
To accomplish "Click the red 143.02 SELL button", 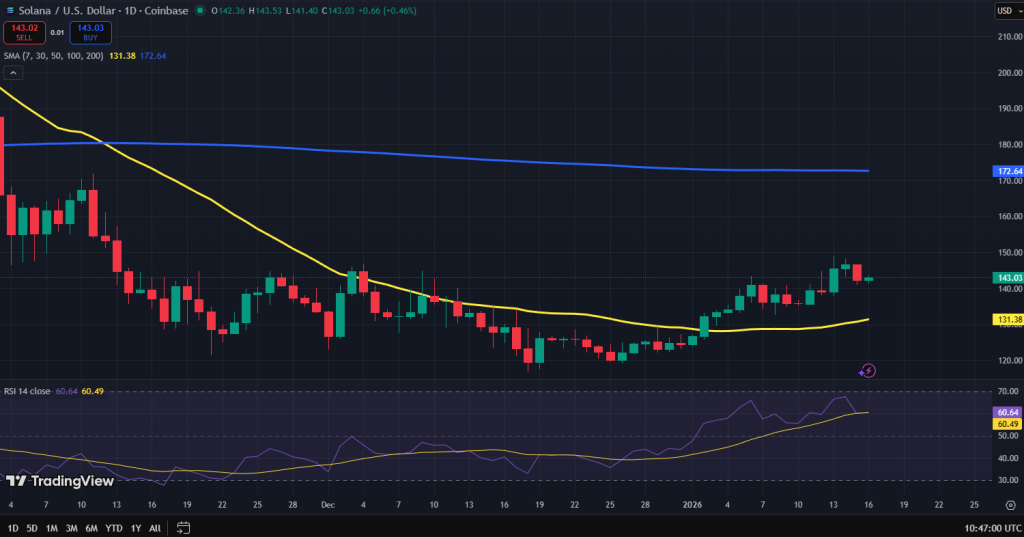I will 24,32.
